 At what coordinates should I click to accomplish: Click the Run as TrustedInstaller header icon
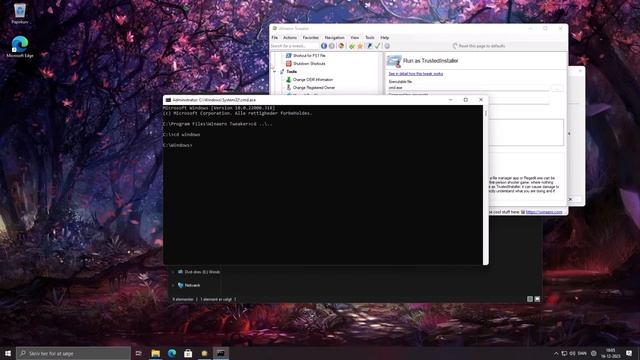(394, 61)
